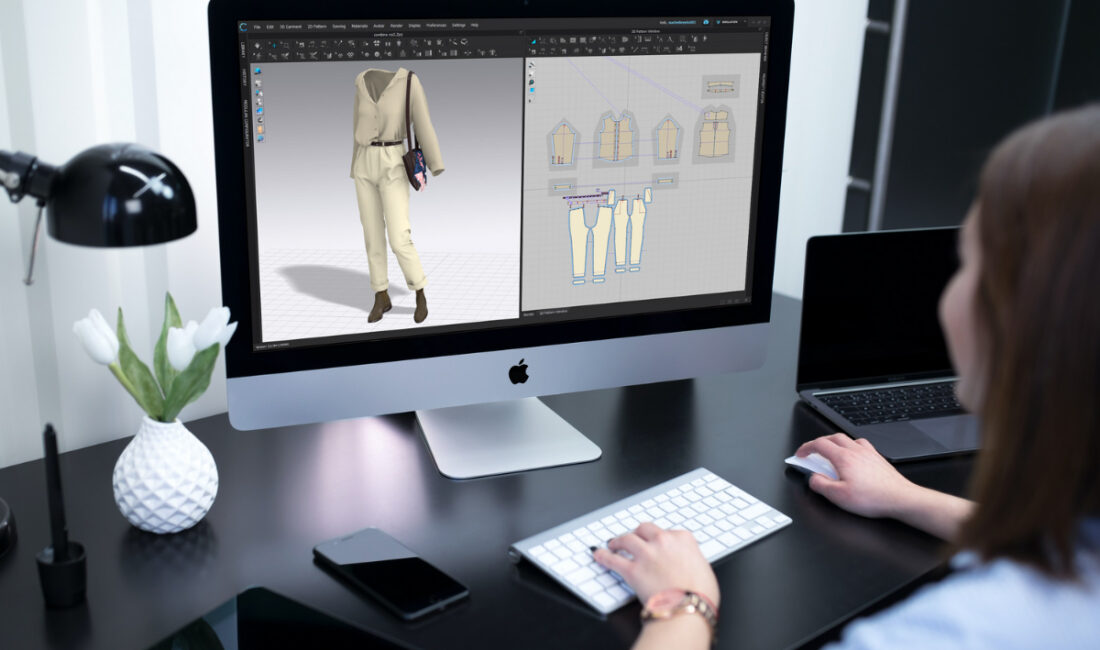Viewport: 1100px width, 650px height.
Task: Click the blue username link in title bar
Action: (x=680, y=21)
